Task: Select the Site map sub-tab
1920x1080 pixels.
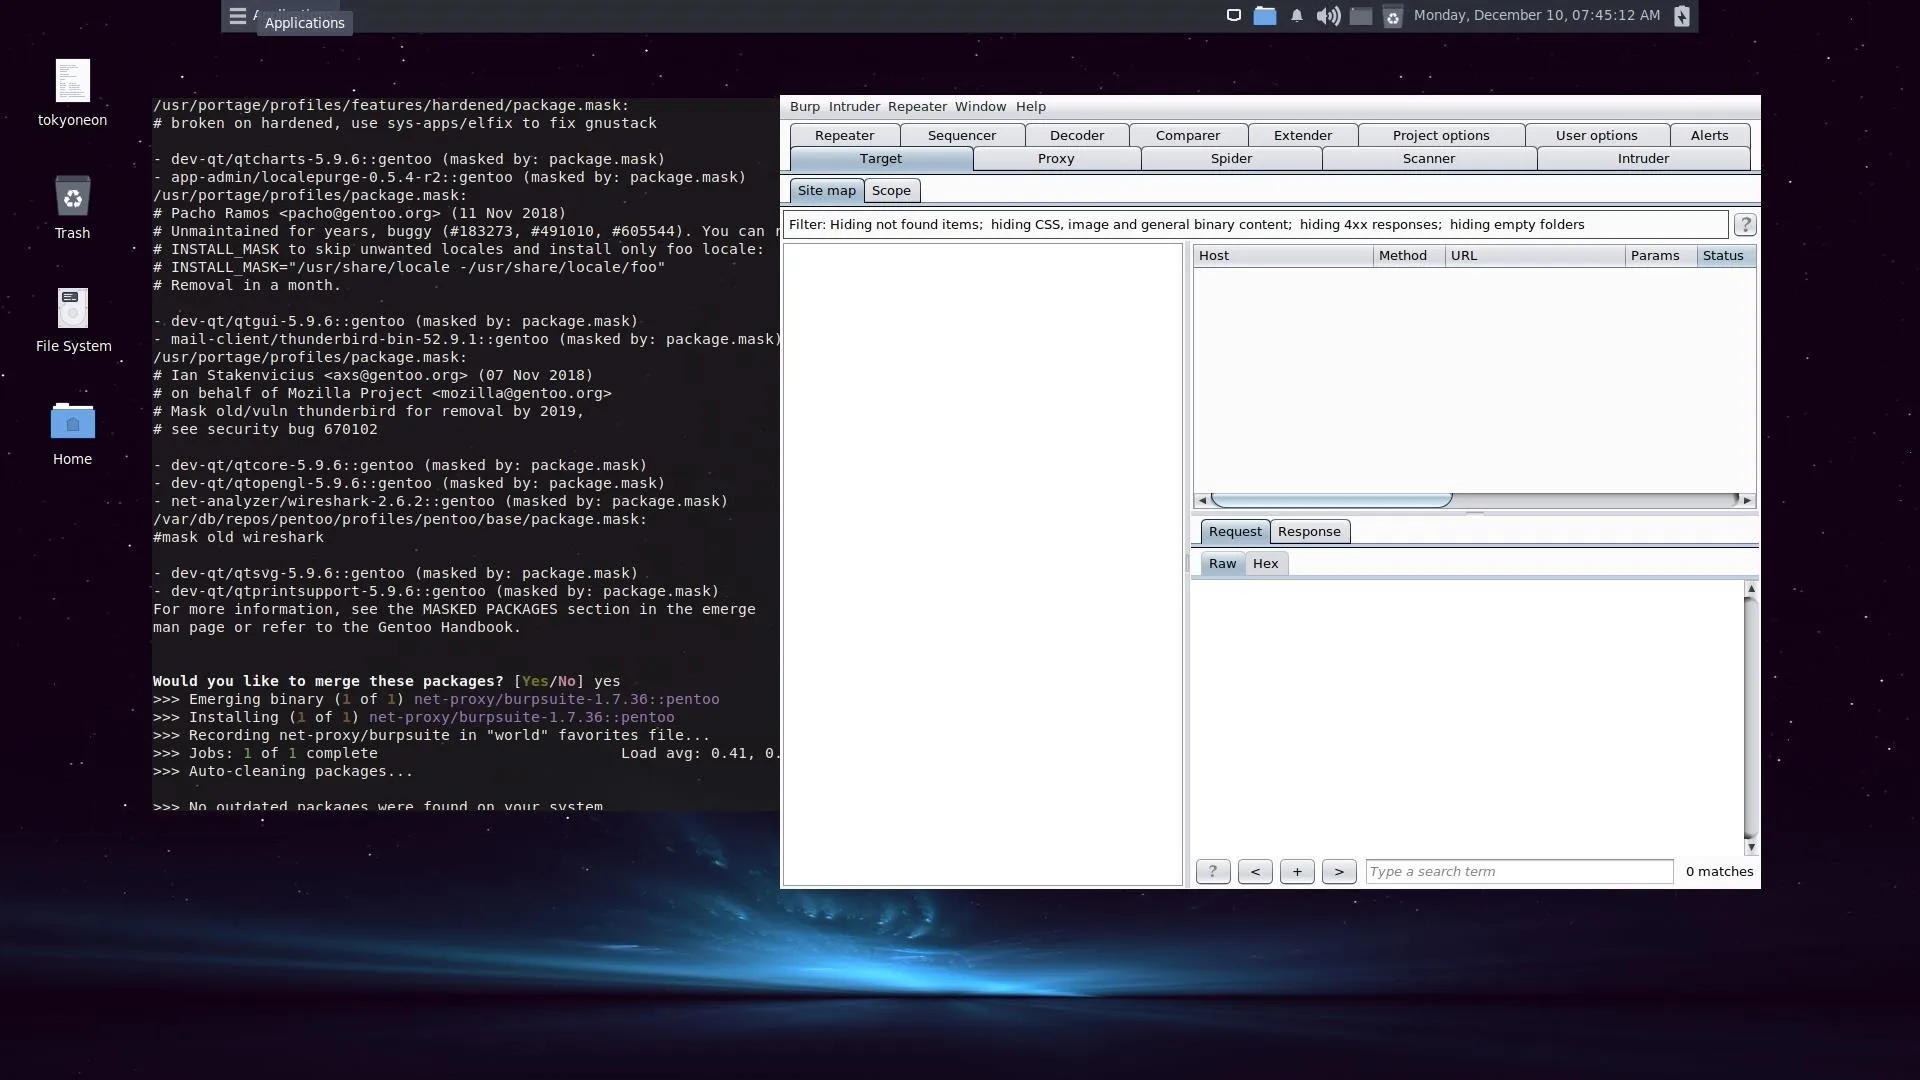Action: click(826, 191)
